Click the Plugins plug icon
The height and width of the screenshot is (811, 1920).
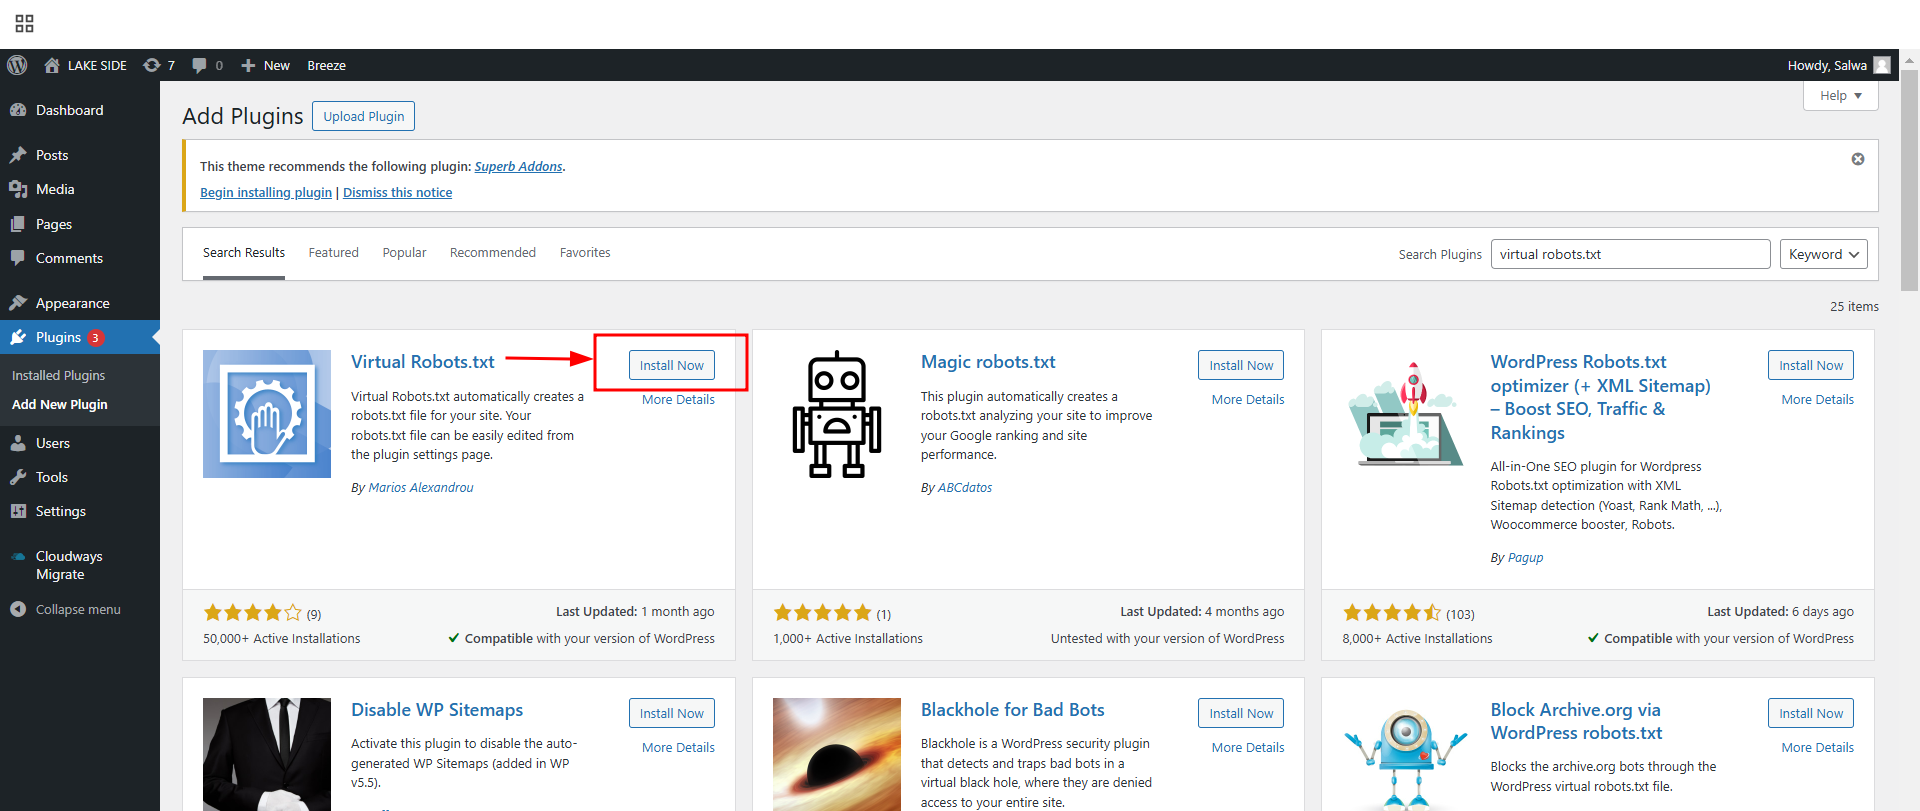[x=18, y=337]
